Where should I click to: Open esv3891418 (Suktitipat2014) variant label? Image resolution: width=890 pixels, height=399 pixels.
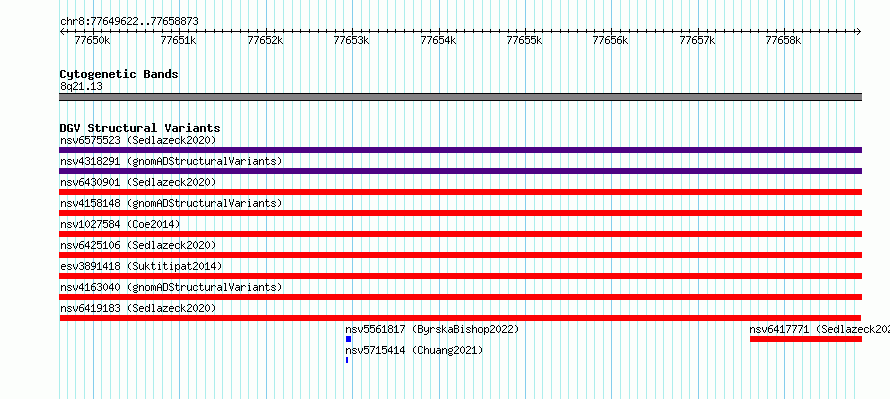tap(141, 266)
